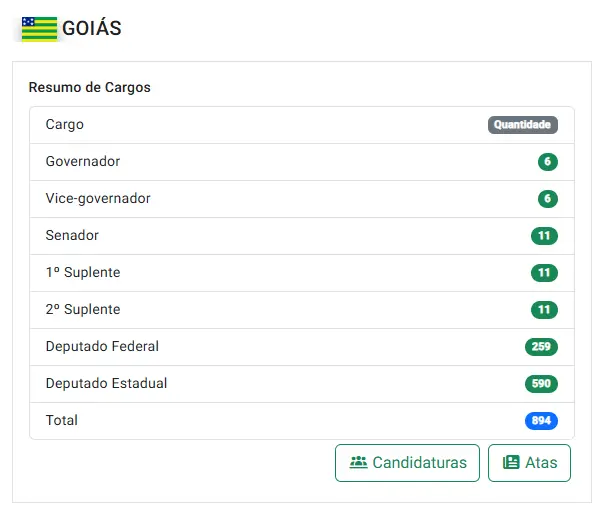Click the 2º Suplente count badge
This screenshot has width=600, height=507.
544,310
